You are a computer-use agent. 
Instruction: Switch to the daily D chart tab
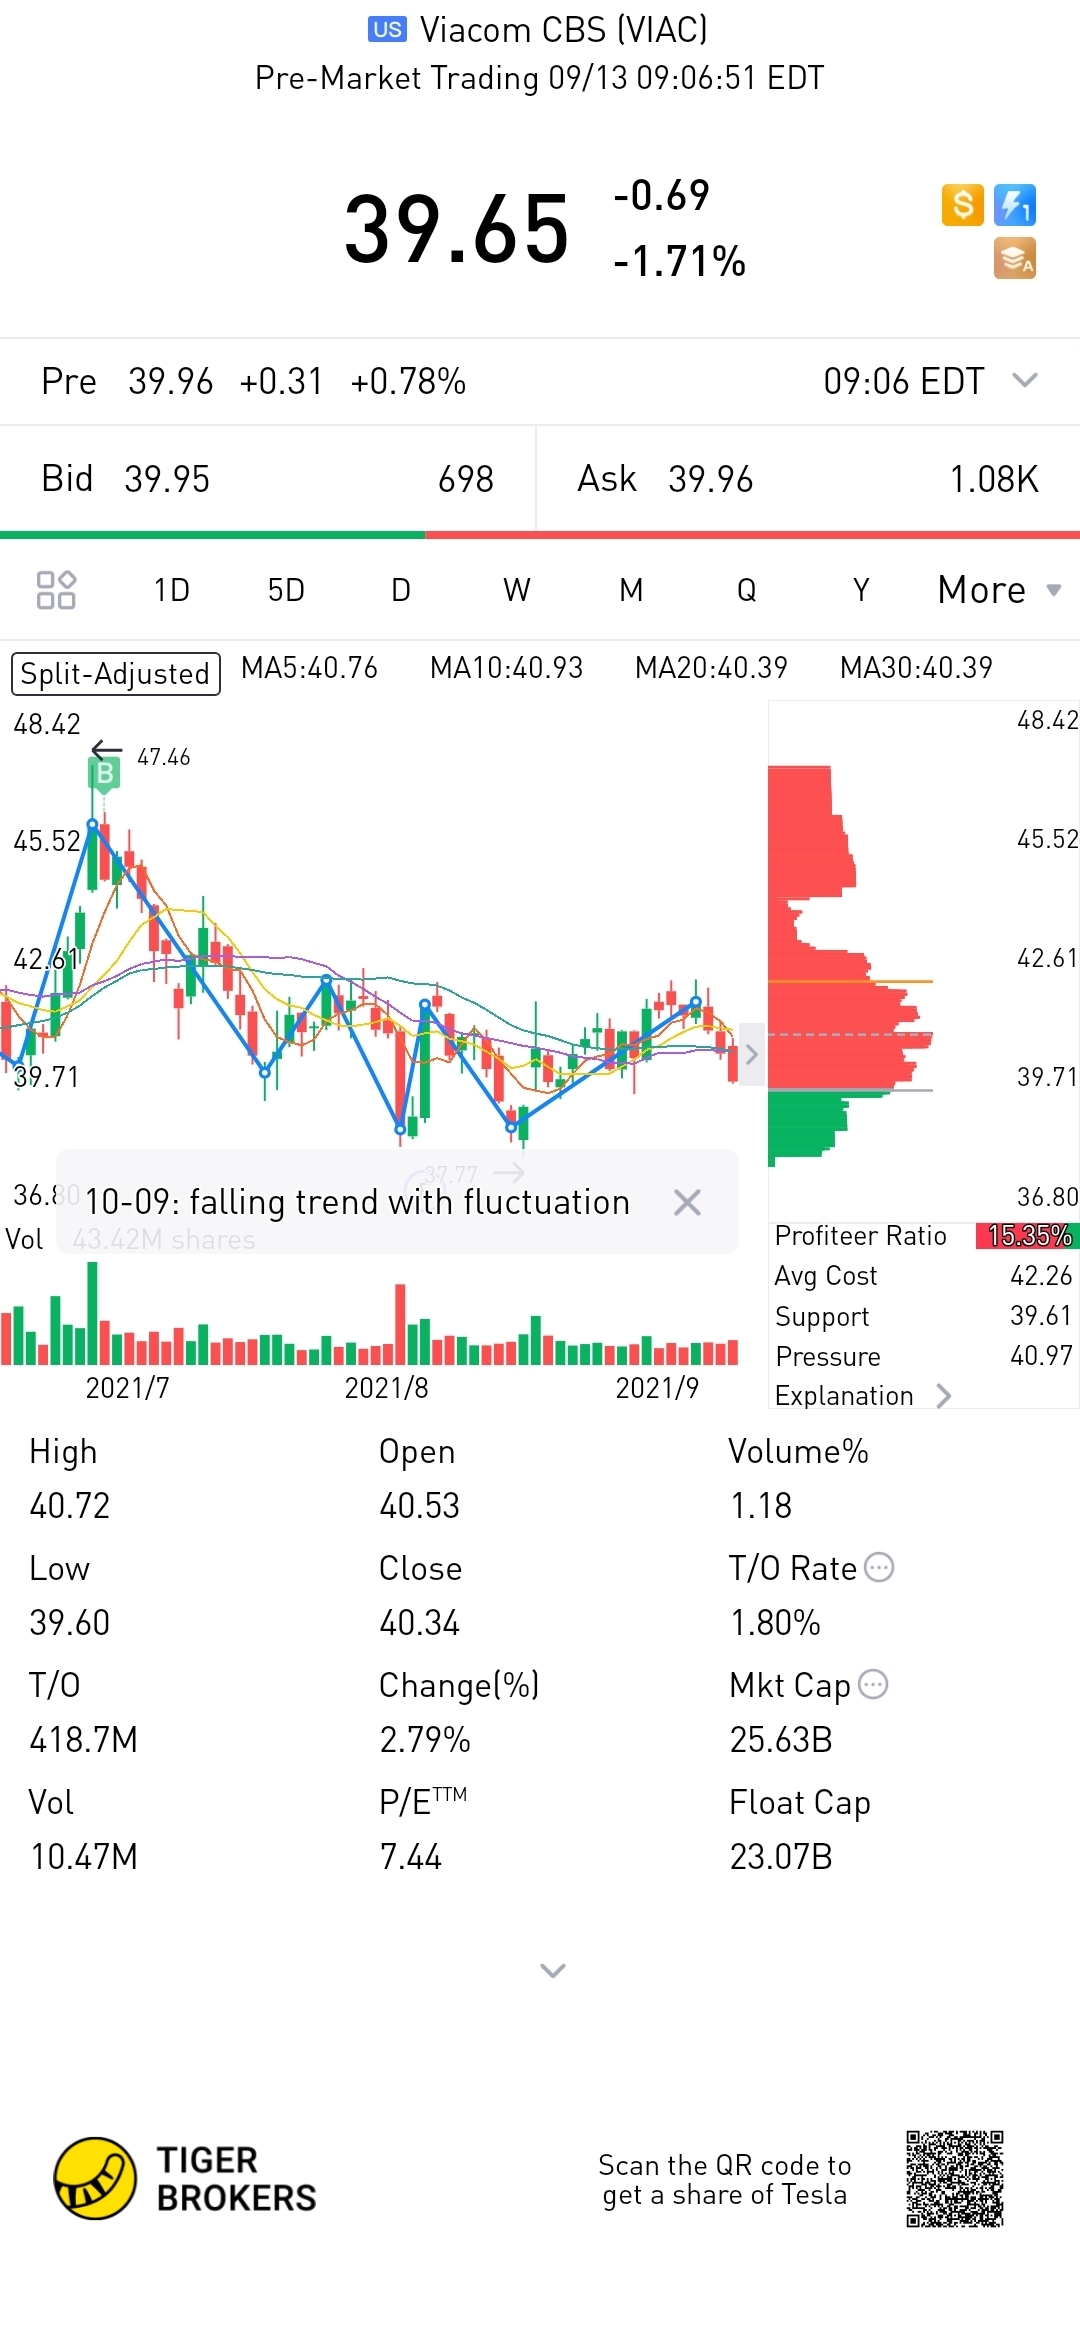coord(401,590)
